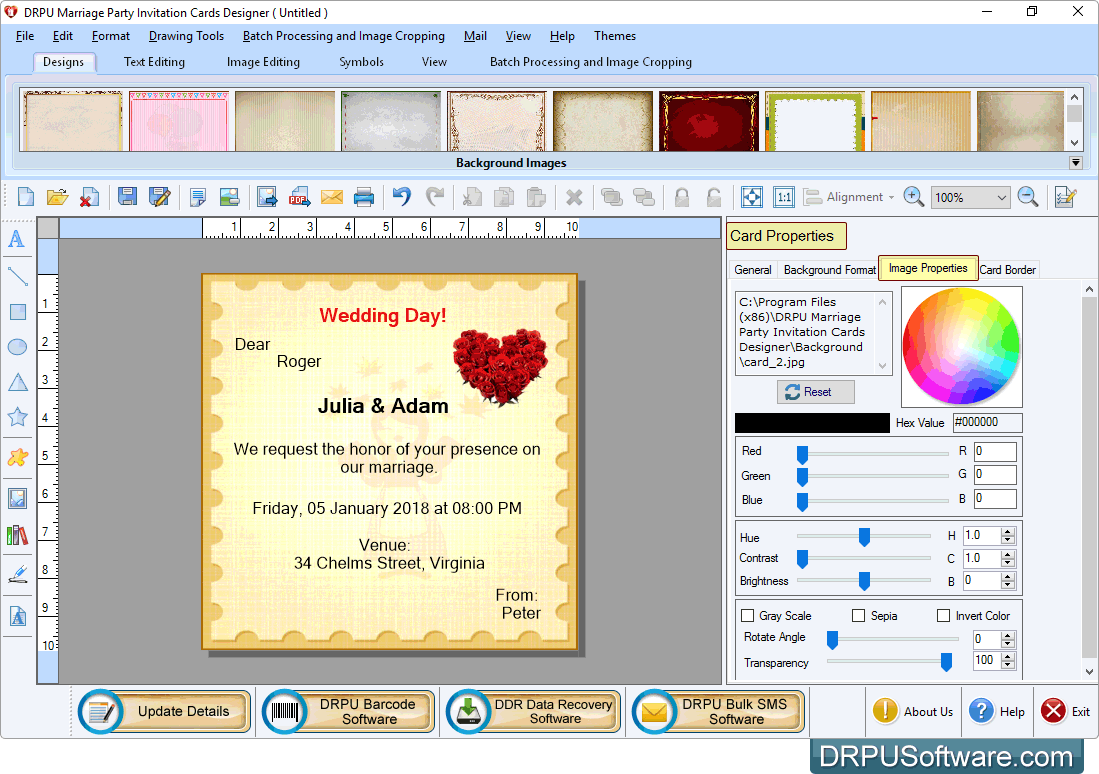Decrease the Transparency value stepper
This screenshot has height=774, width=1099.
tap(1008, 664)
